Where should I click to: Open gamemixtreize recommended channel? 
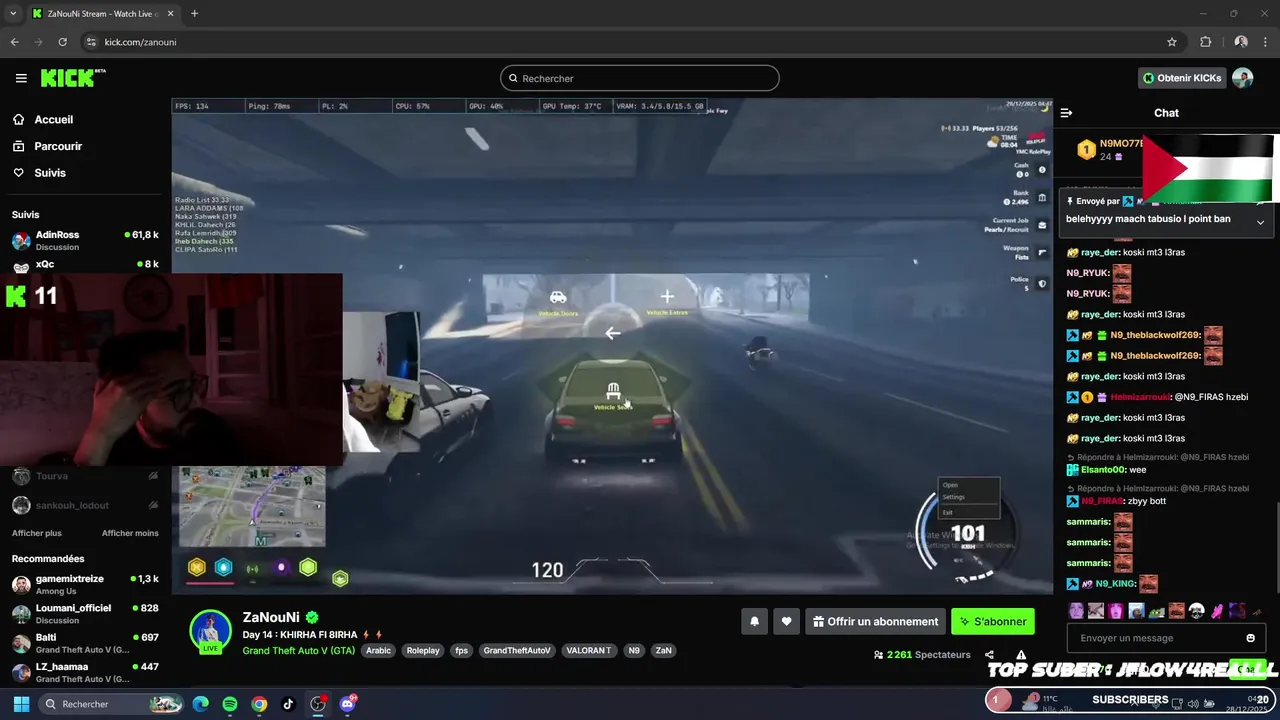(x=85, y=584)
